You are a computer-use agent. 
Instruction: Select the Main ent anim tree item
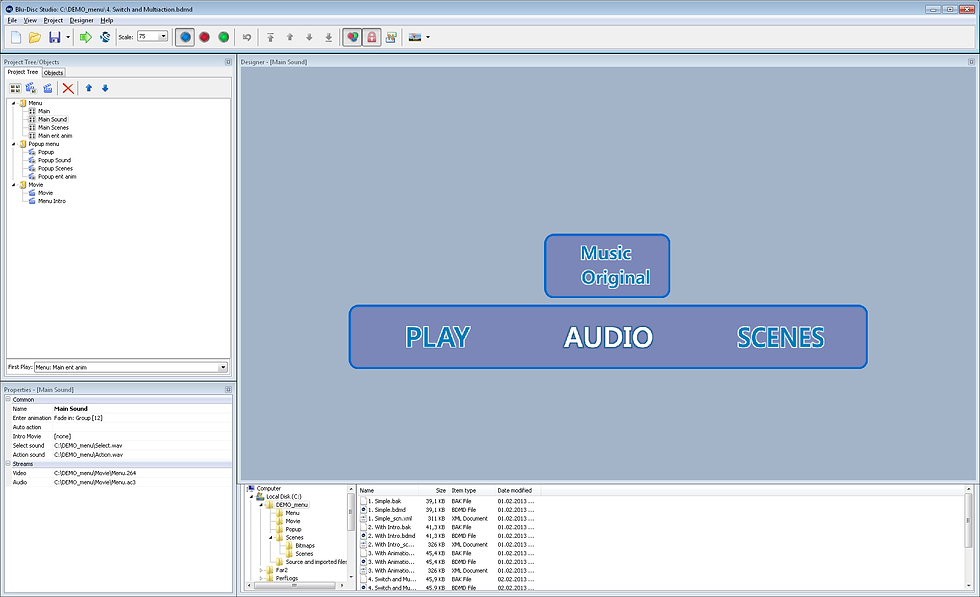[55, 136]
